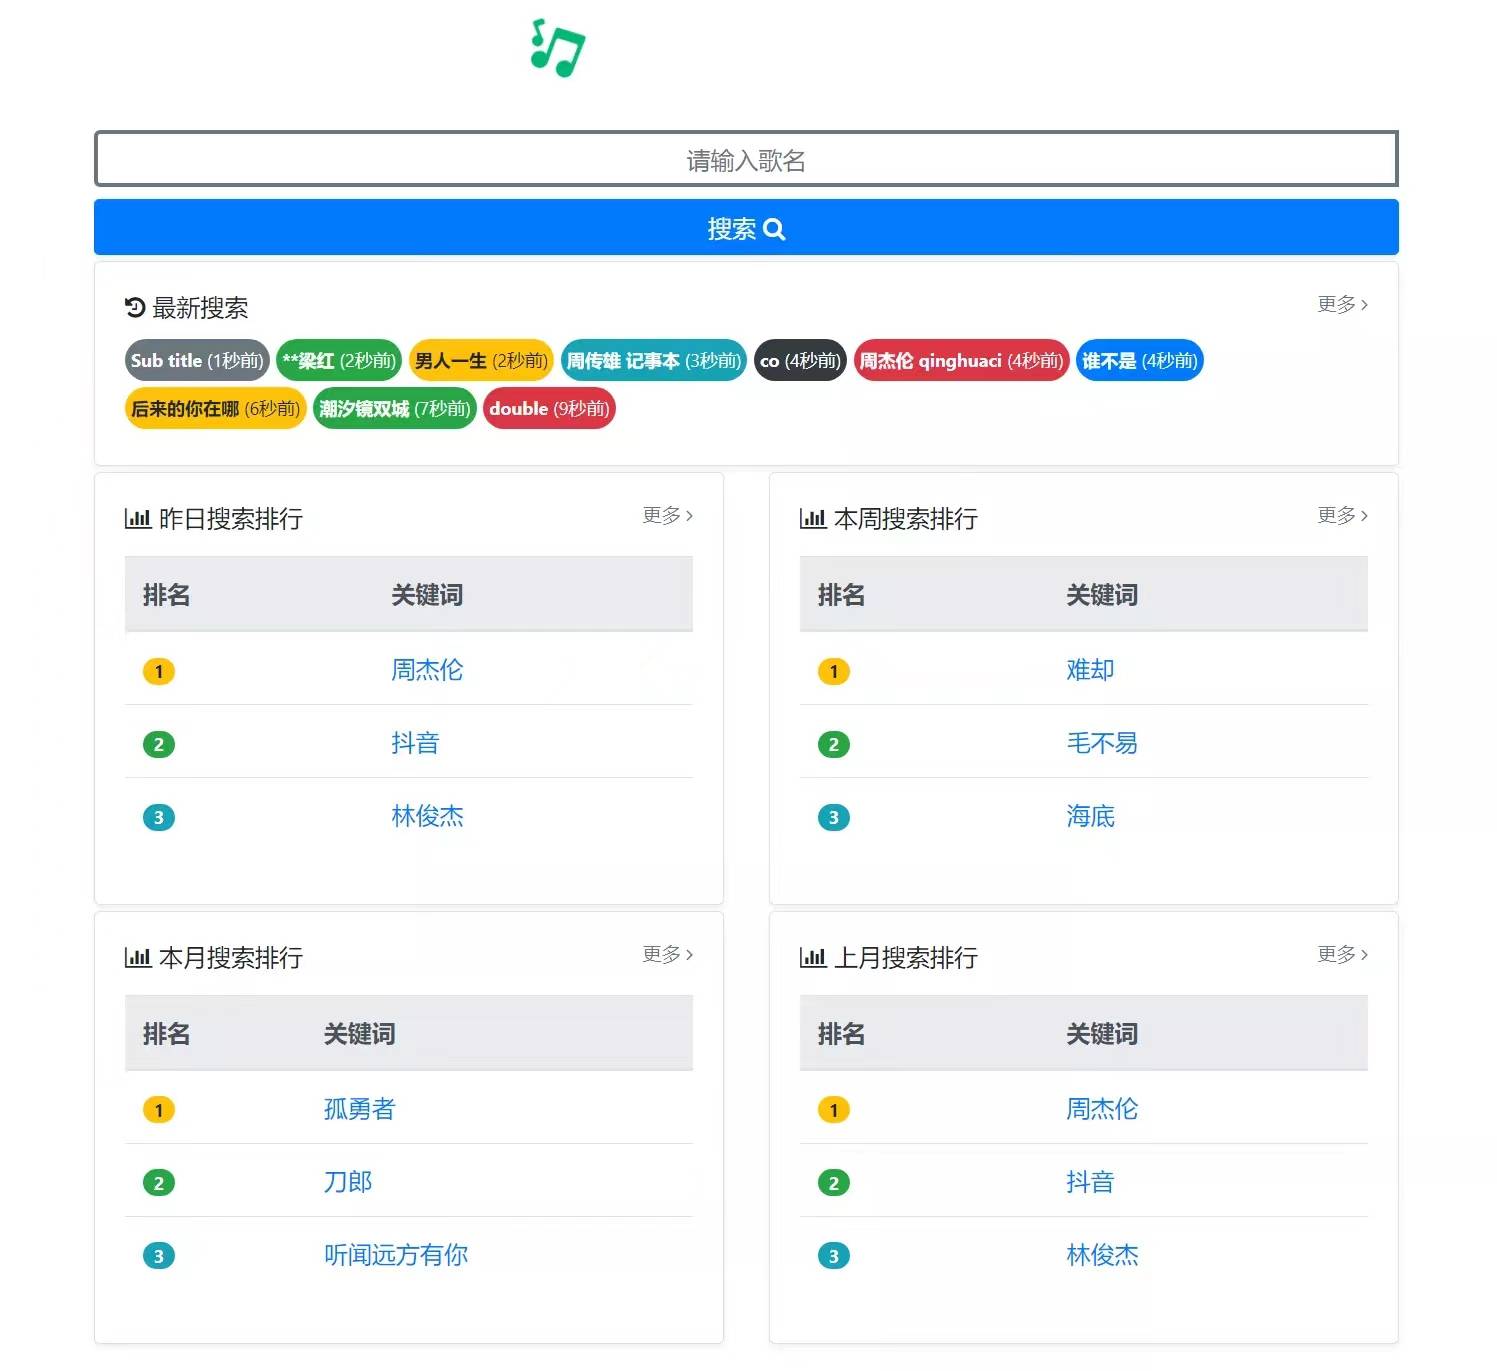Focus the song name search field
The width and height of the screenshot is (1497, 1371).
pos(746,159)
